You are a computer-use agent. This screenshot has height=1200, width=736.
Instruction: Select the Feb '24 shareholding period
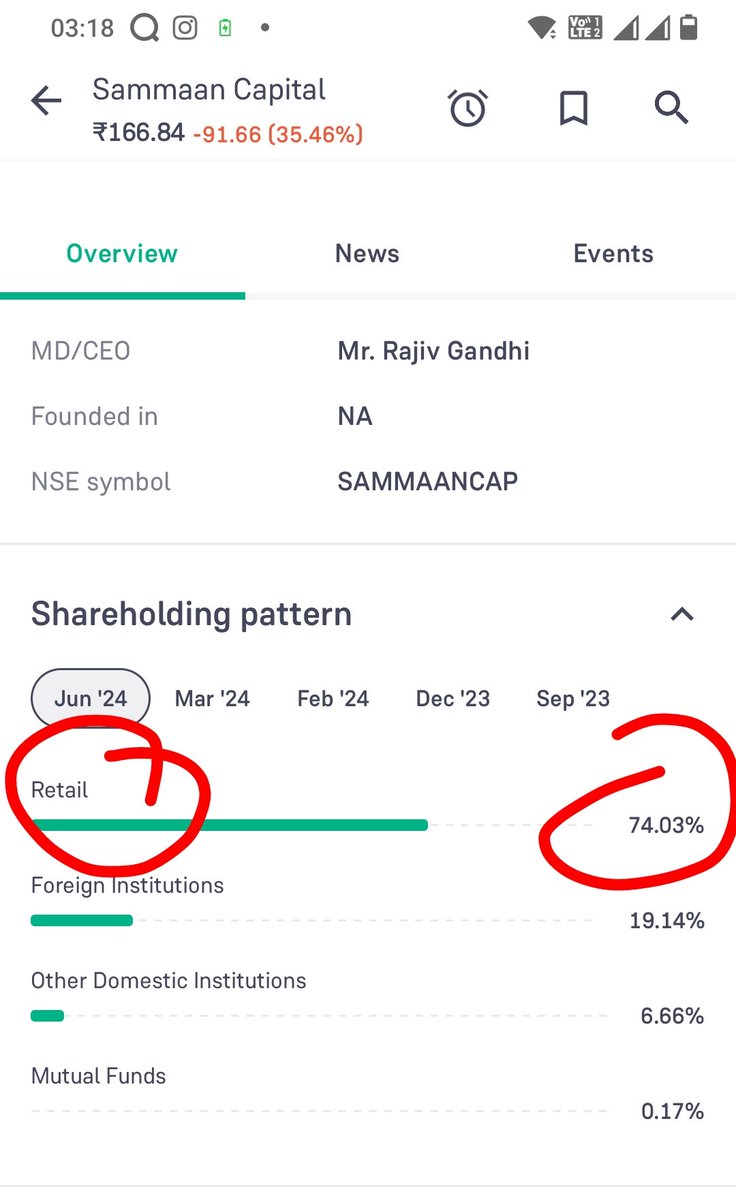[333, 698]
